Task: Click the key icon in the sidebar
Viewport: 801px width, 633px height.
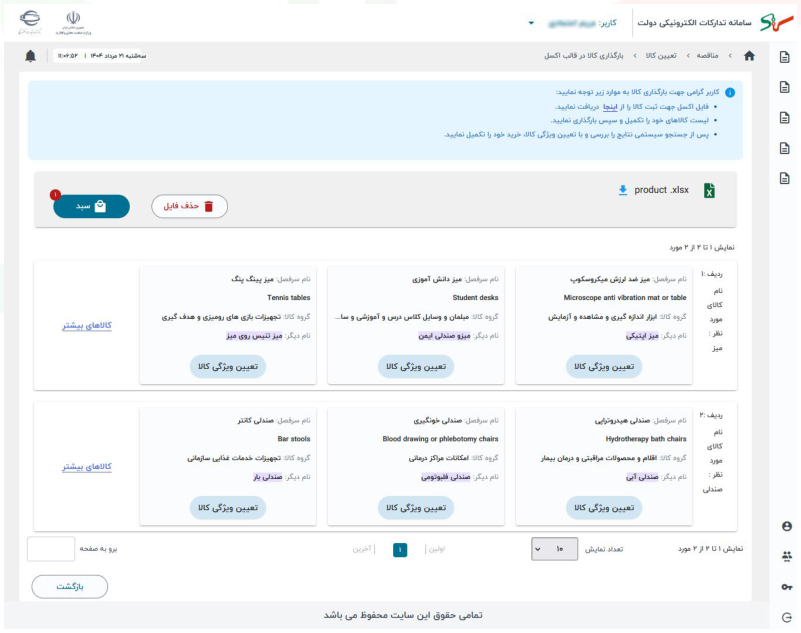Action: coord(787,587)
